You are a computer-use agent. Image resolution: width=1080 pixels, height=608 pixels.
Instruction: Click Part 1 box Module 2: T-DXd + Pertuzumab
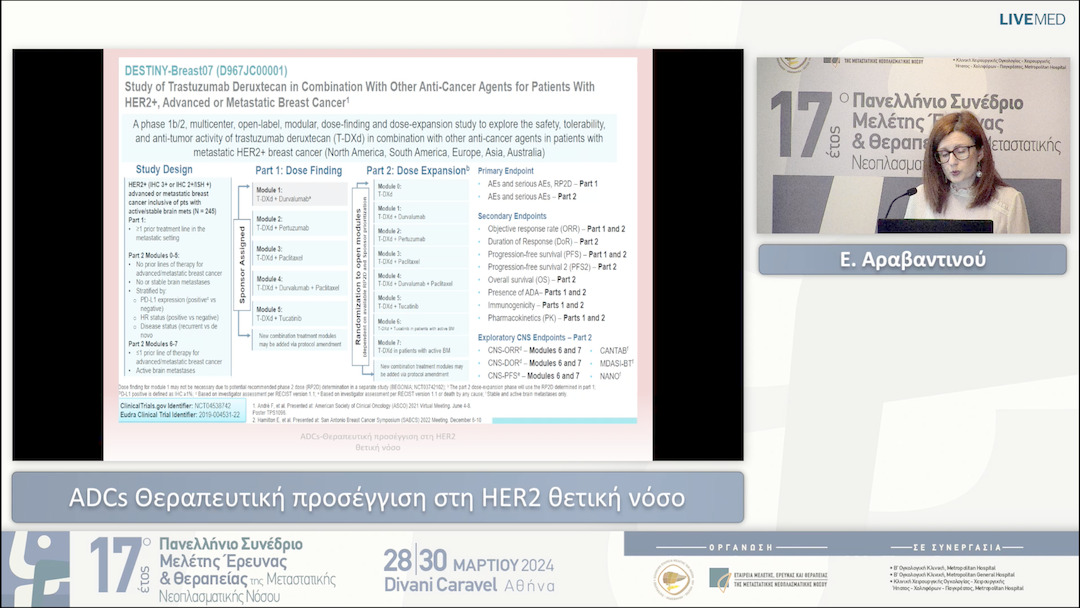click(x=300, y=223)
